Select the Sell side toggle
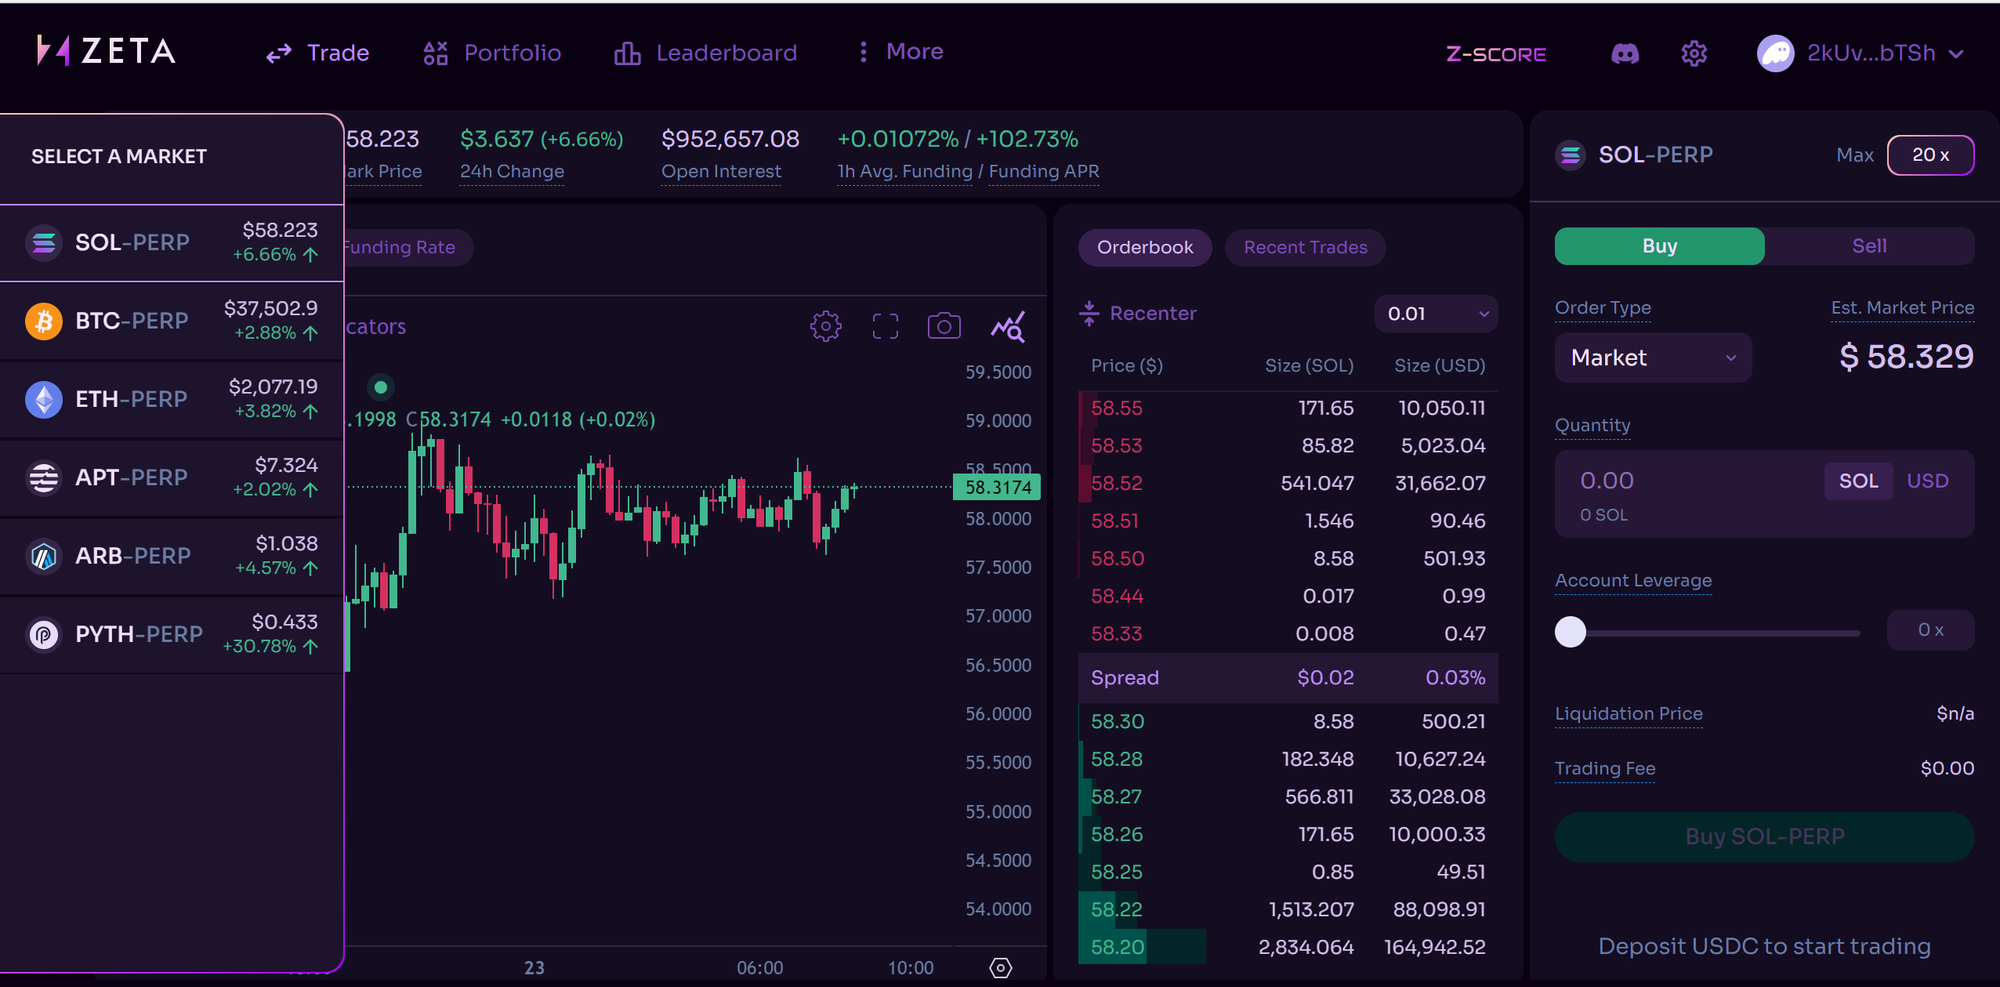This screenshot has height=987, width=2000. tap(1869, 246)
